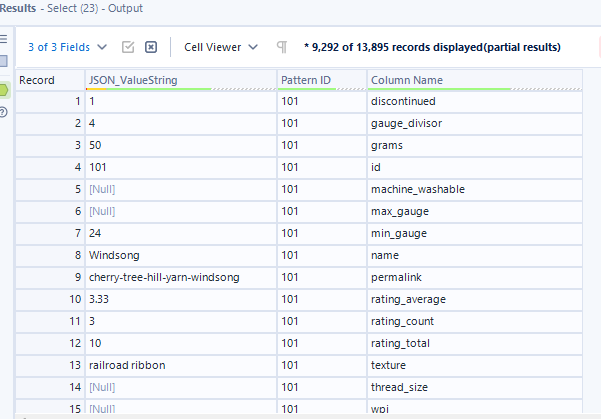Viewport: 601px width, 419px height.
Task: Click the question mark help icon
Action: click(4, 111)
